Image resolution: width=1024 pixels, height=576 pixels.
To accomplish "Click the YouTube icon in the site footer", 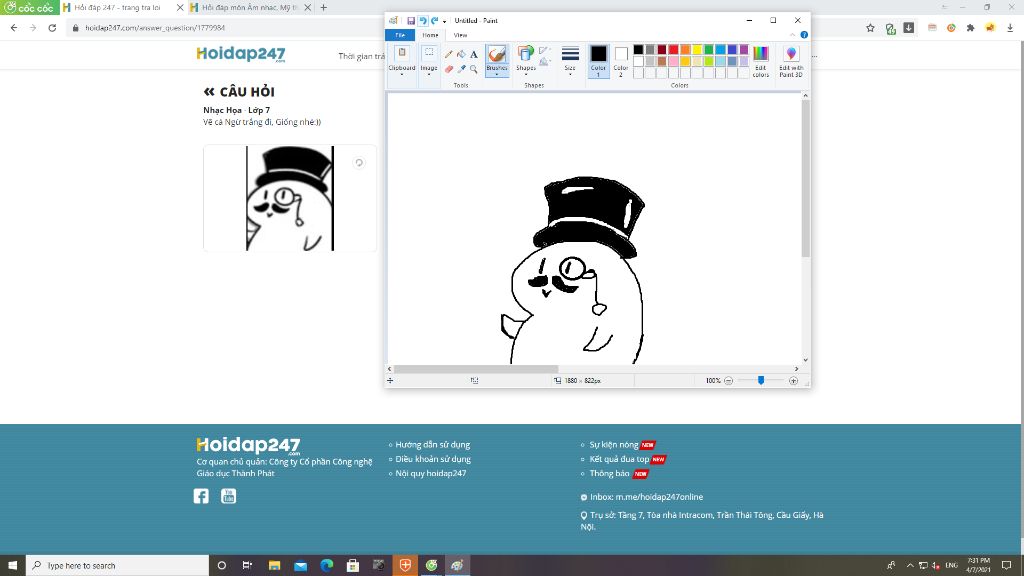I will 229,496.
